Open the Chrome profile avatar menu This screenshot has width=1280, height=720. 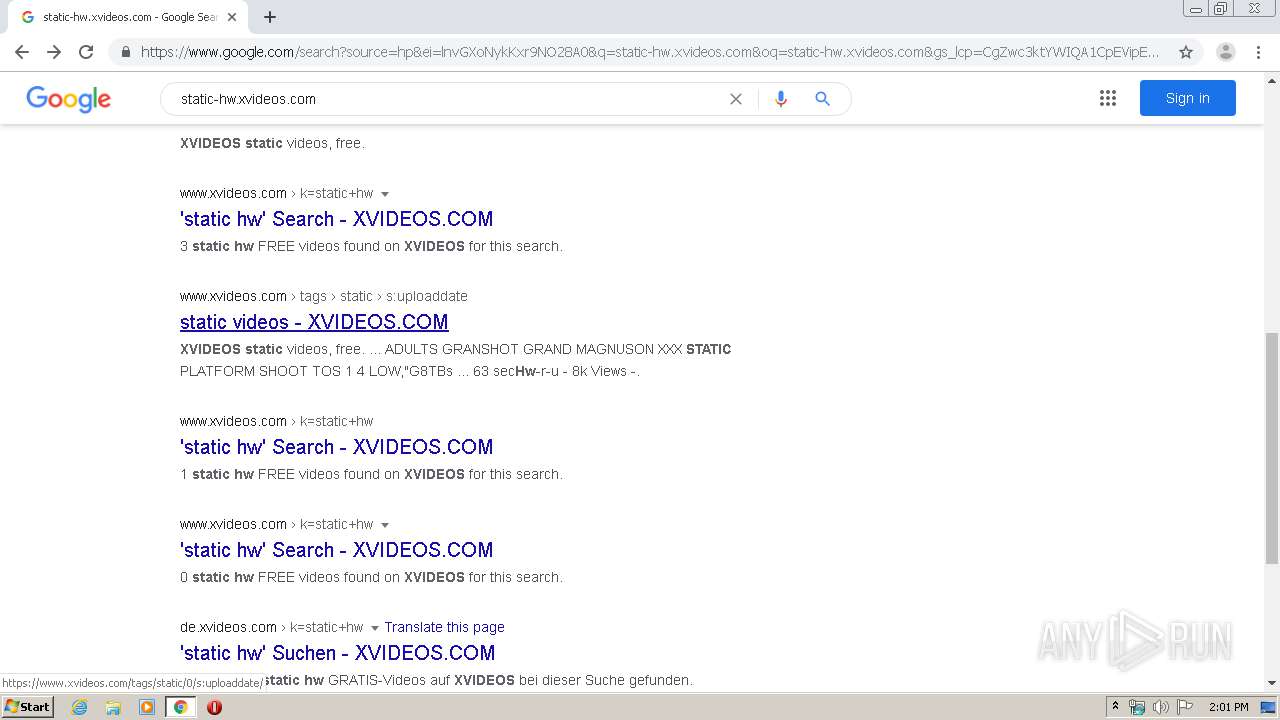click(x=1226, y=52)
